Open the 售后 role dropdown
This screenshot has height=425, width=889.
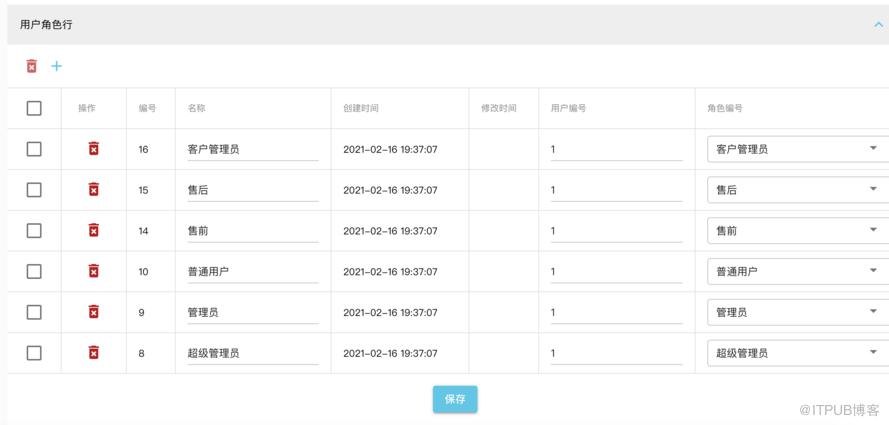[798, 190]
